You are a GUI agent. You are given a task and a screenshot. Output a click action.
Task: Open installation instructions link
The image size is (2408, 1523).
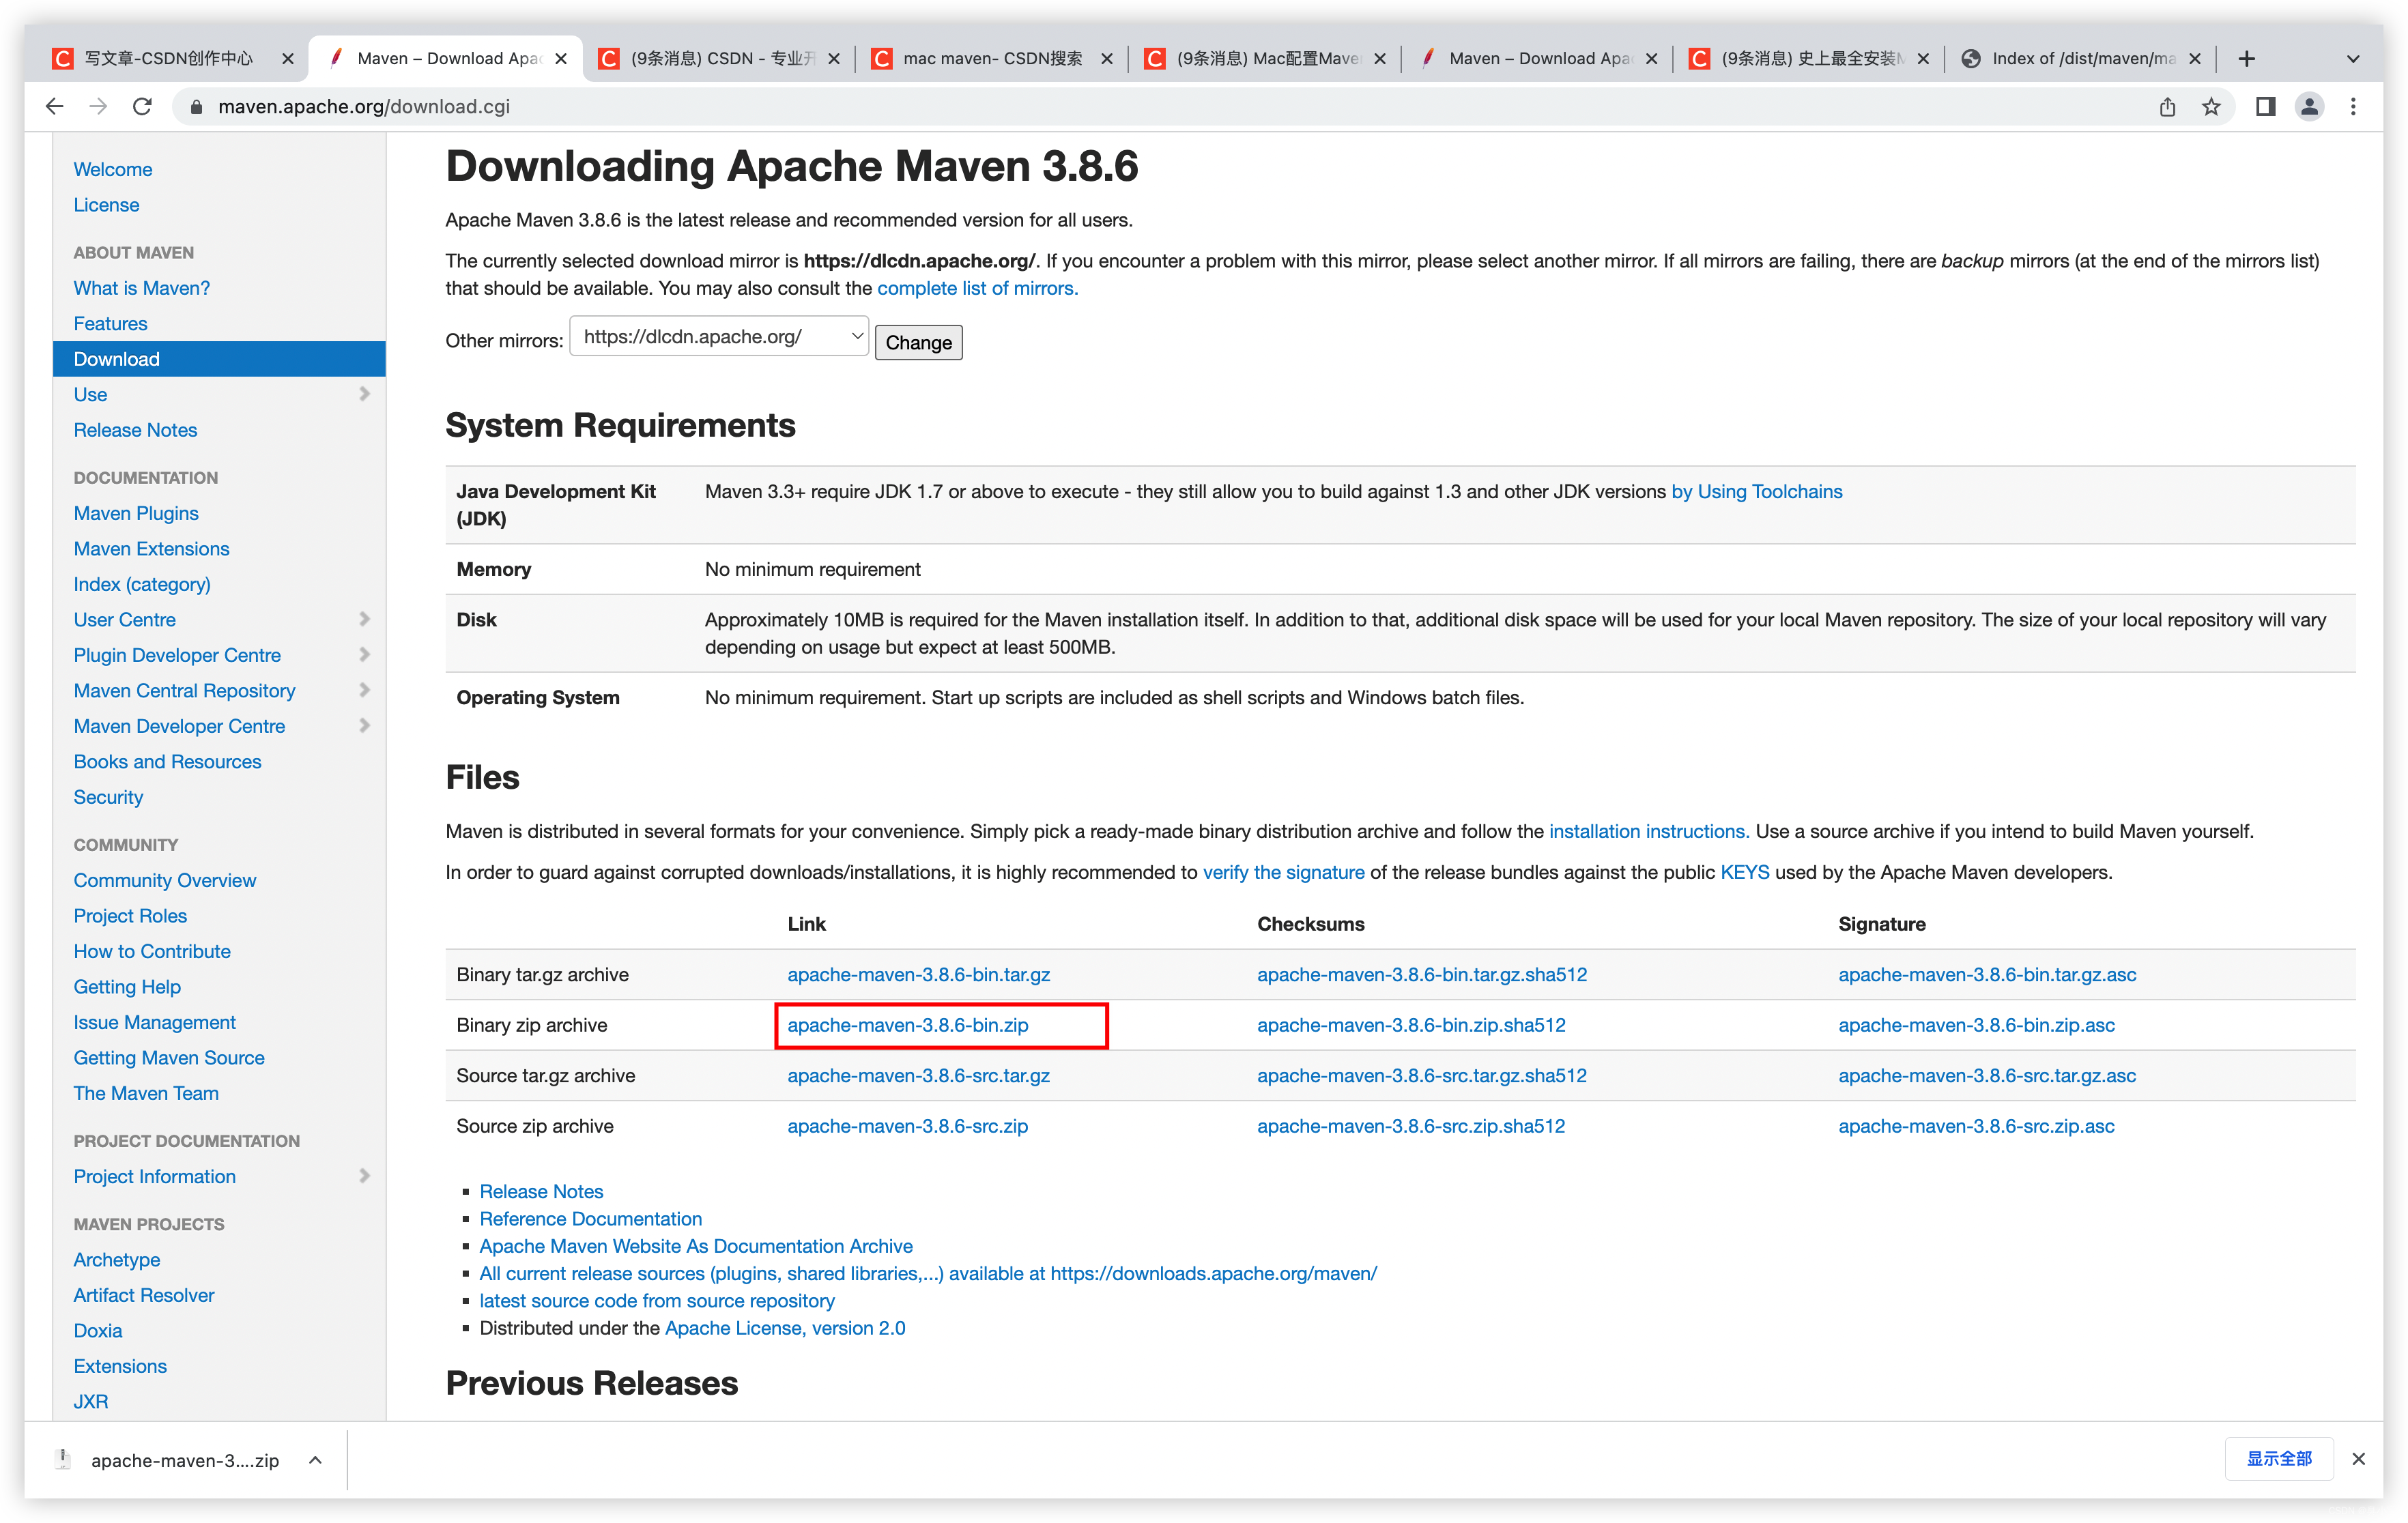pyautogui.click(x=1648, y=831)
